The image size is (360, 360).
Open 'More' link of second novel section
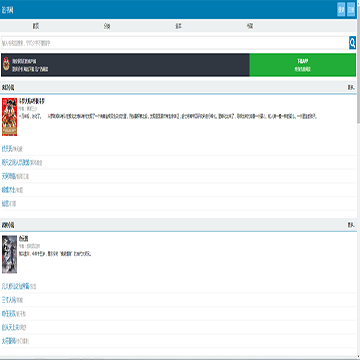[351, 225]
